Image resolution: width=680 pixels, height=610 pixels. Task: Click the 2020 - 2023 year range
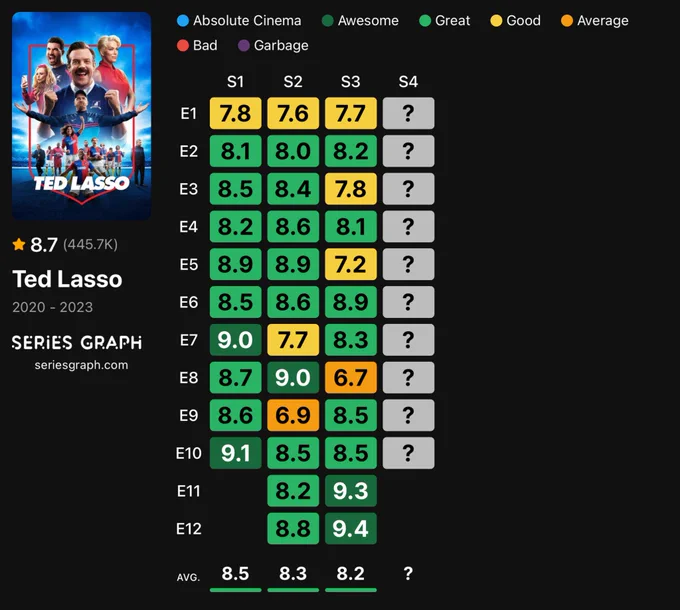[x=52, y=307]
